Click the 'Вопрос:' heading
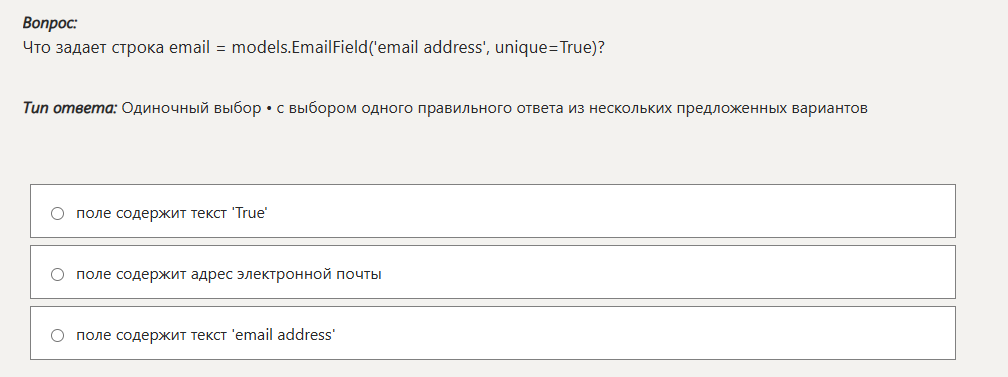The height and width of the screenshot is (377, 1008). [x=50, y=23]
